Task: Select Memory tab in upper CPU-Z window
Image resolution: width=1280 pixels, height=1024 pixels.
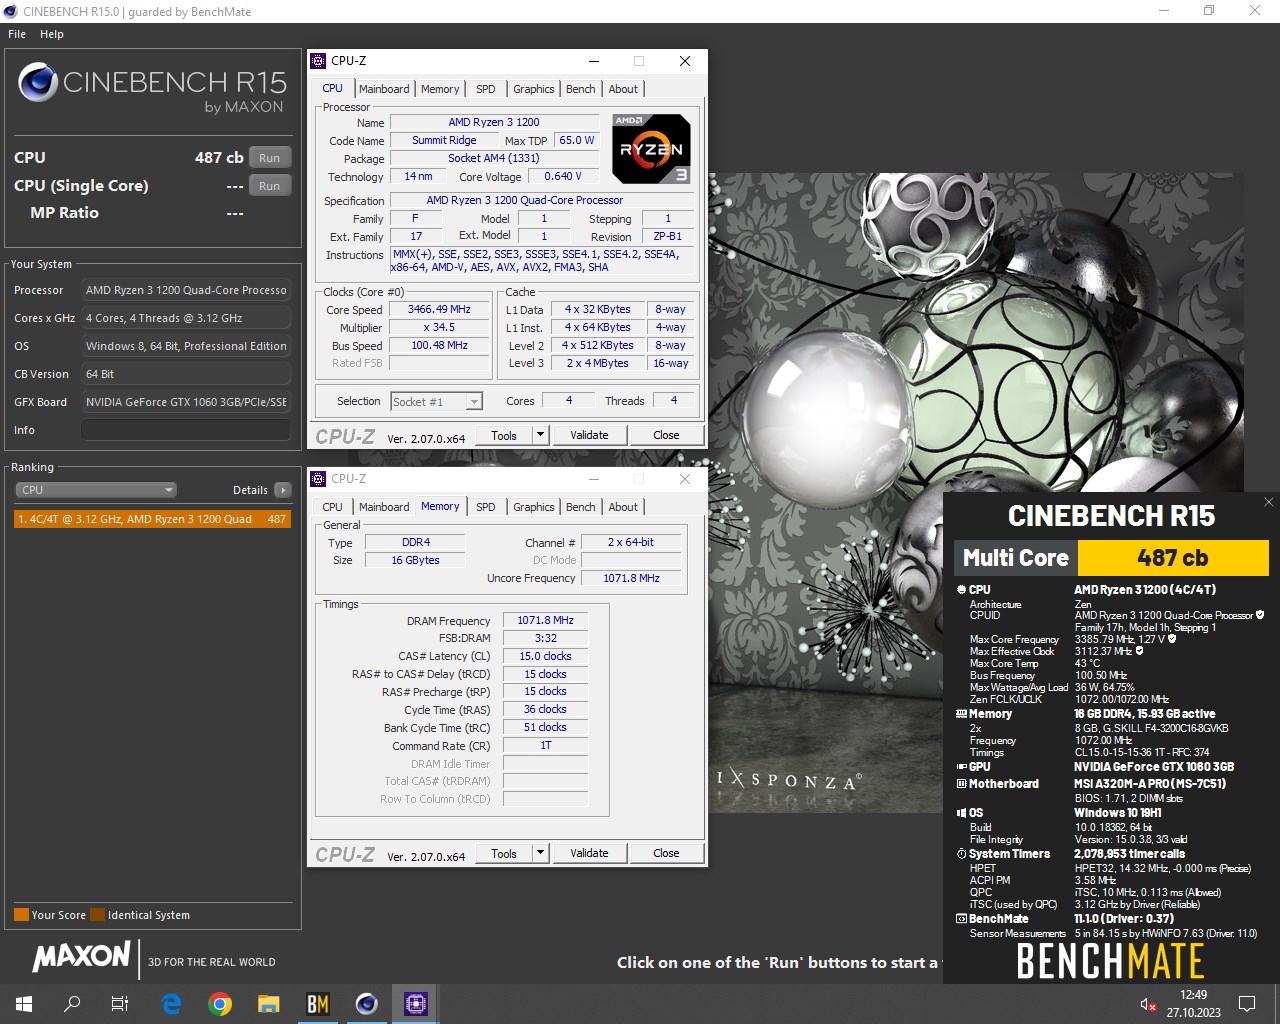Action: (x=440, y=89)
